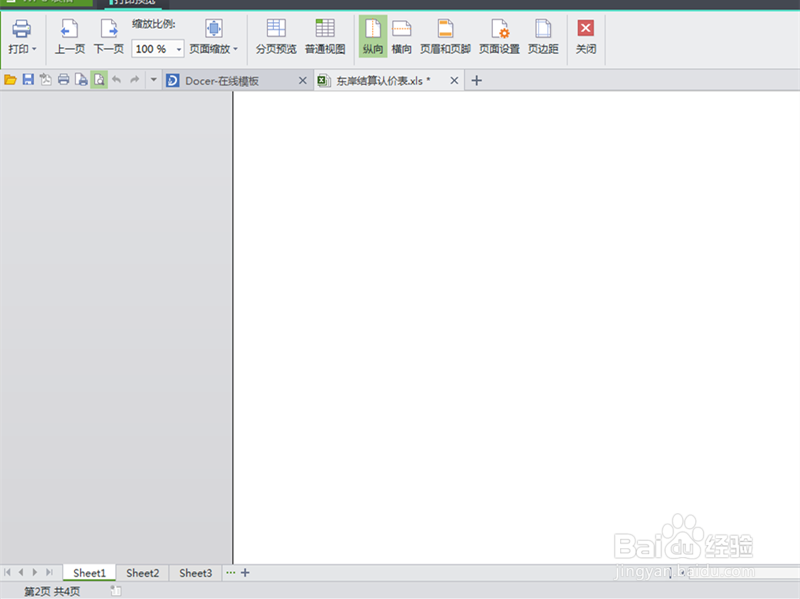Close the Docer-在线模板 tab
The width and height of the screenshot is (800, 599).
(303, 81)
